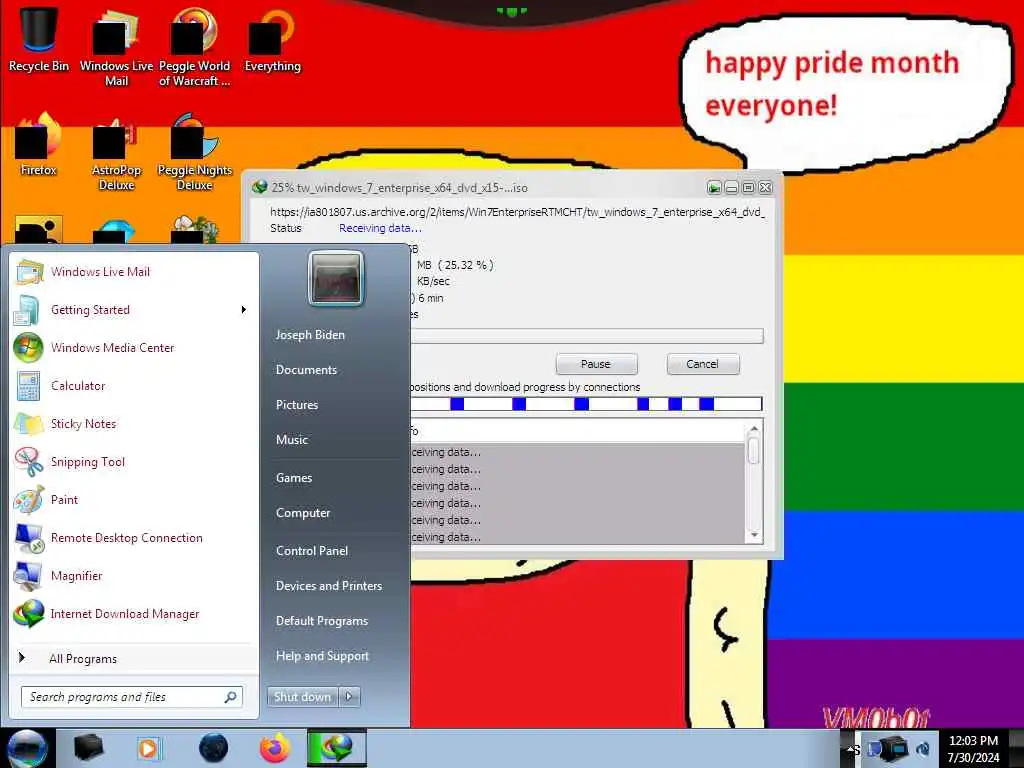This screenshot has height=768, width=1024.
Task: Open Documents from the Start menu
Action: [306, 370]
